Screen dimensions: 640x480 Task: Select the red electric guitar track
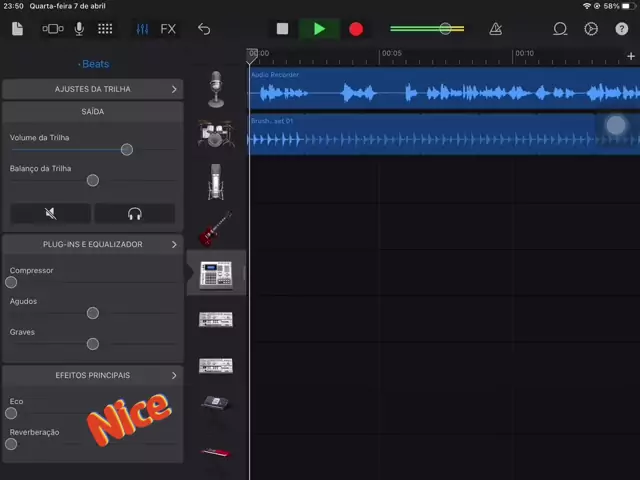[x=216, y=228]
